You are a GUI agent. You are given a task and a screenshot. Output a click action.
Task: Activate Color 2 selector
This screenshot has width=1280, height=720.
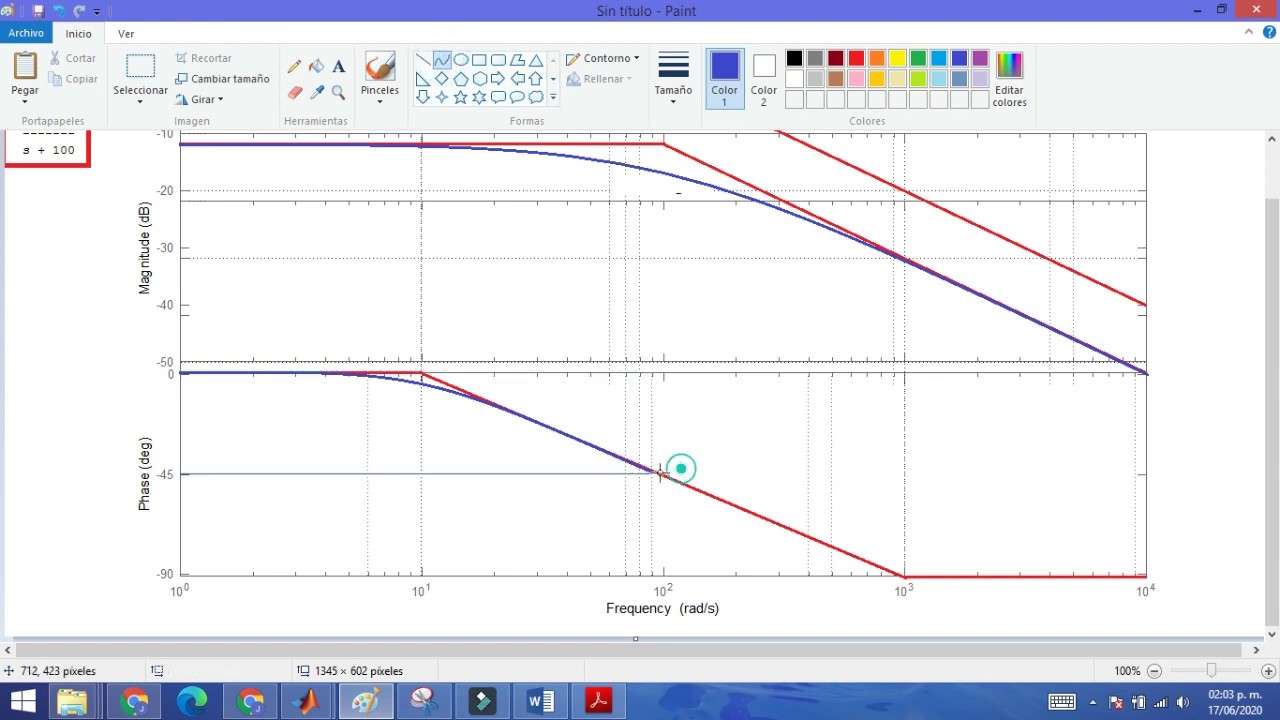[764, 79]
